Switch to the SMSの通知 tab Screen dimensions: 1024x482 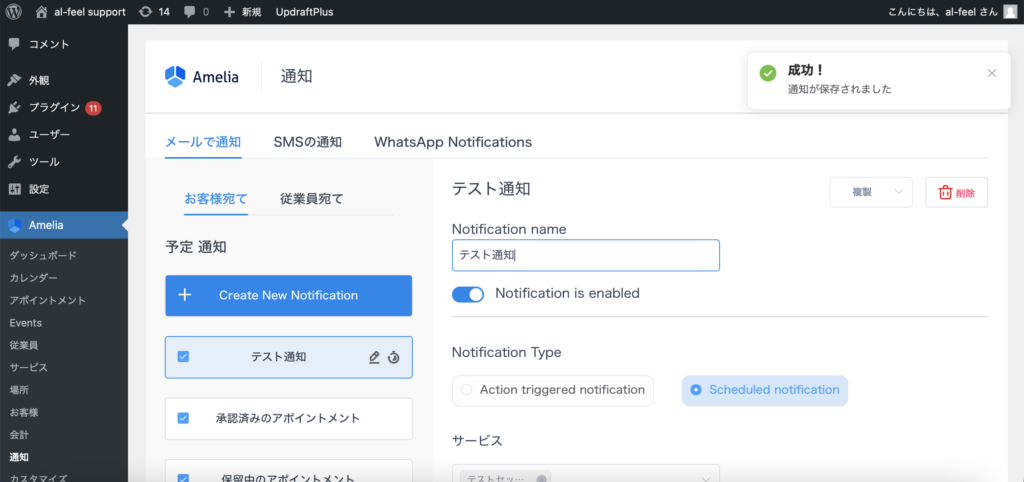307,142
